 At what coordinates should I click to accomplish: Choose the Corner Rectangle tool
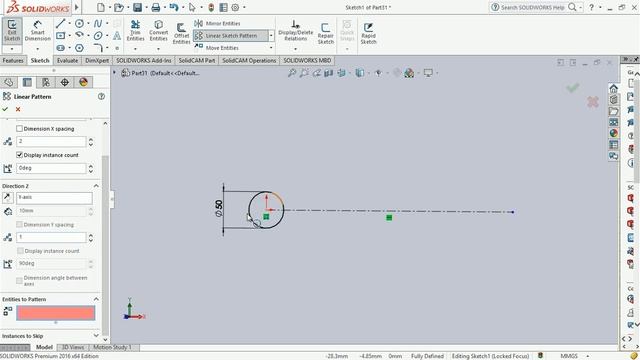(x=60, y=36)
